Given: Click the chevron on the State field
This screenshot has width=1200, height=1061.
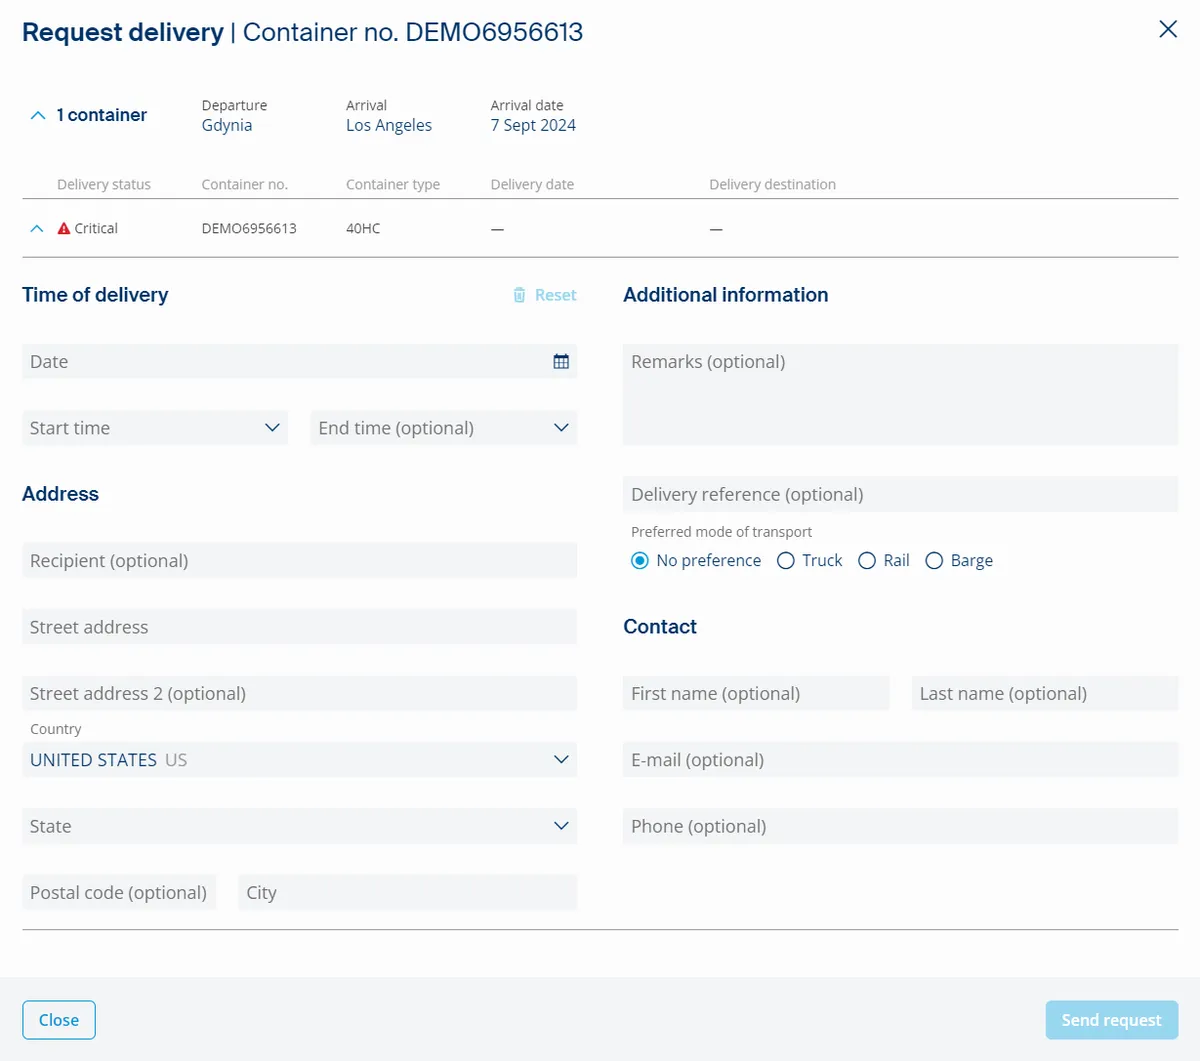Looking at the screenshot, I should [x=561, y=826].
